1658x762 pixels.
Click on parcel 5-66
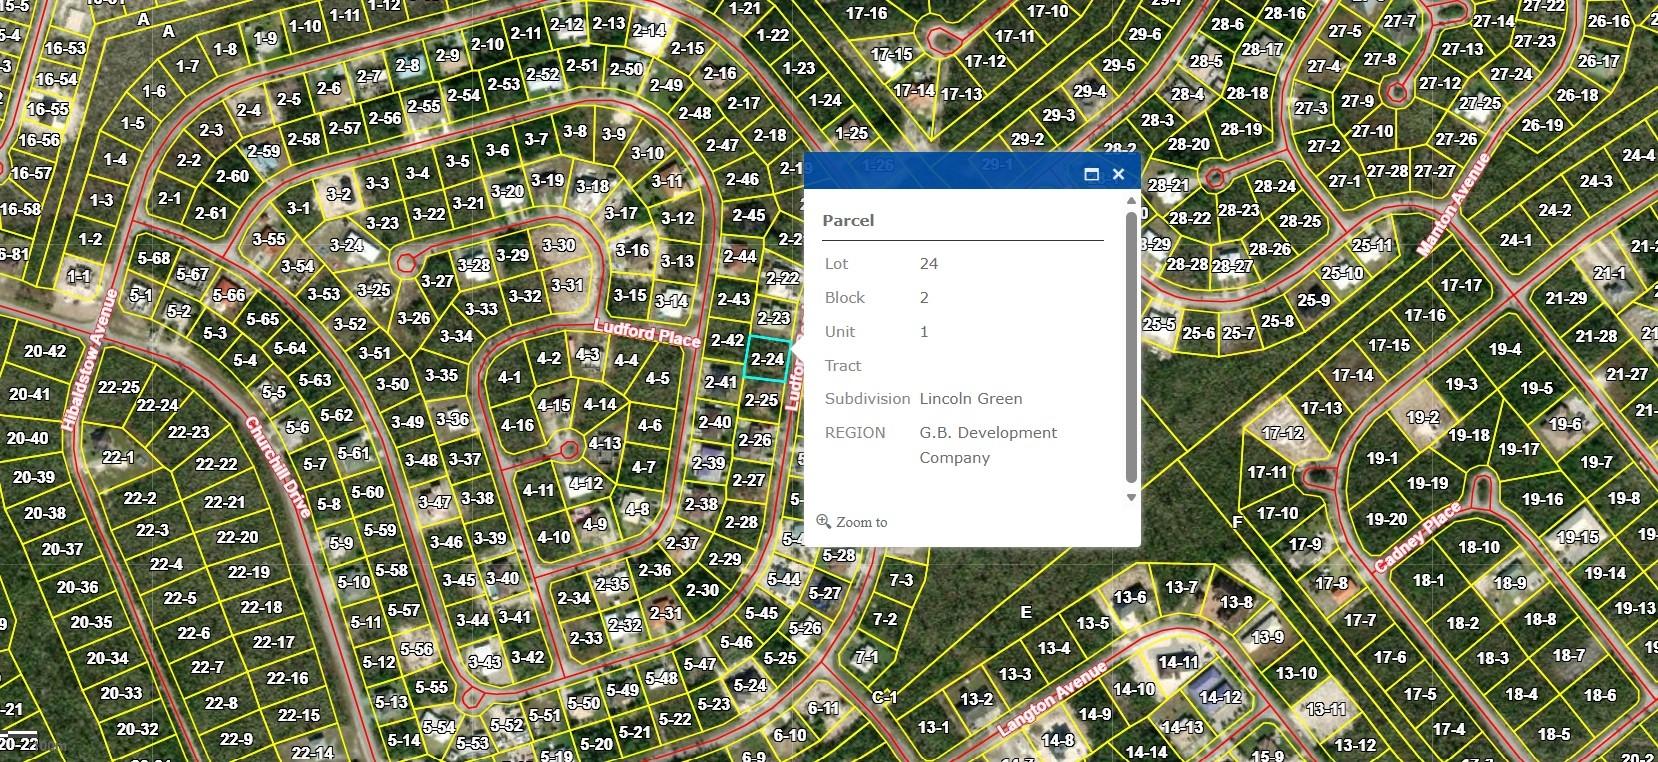(228, 295)
